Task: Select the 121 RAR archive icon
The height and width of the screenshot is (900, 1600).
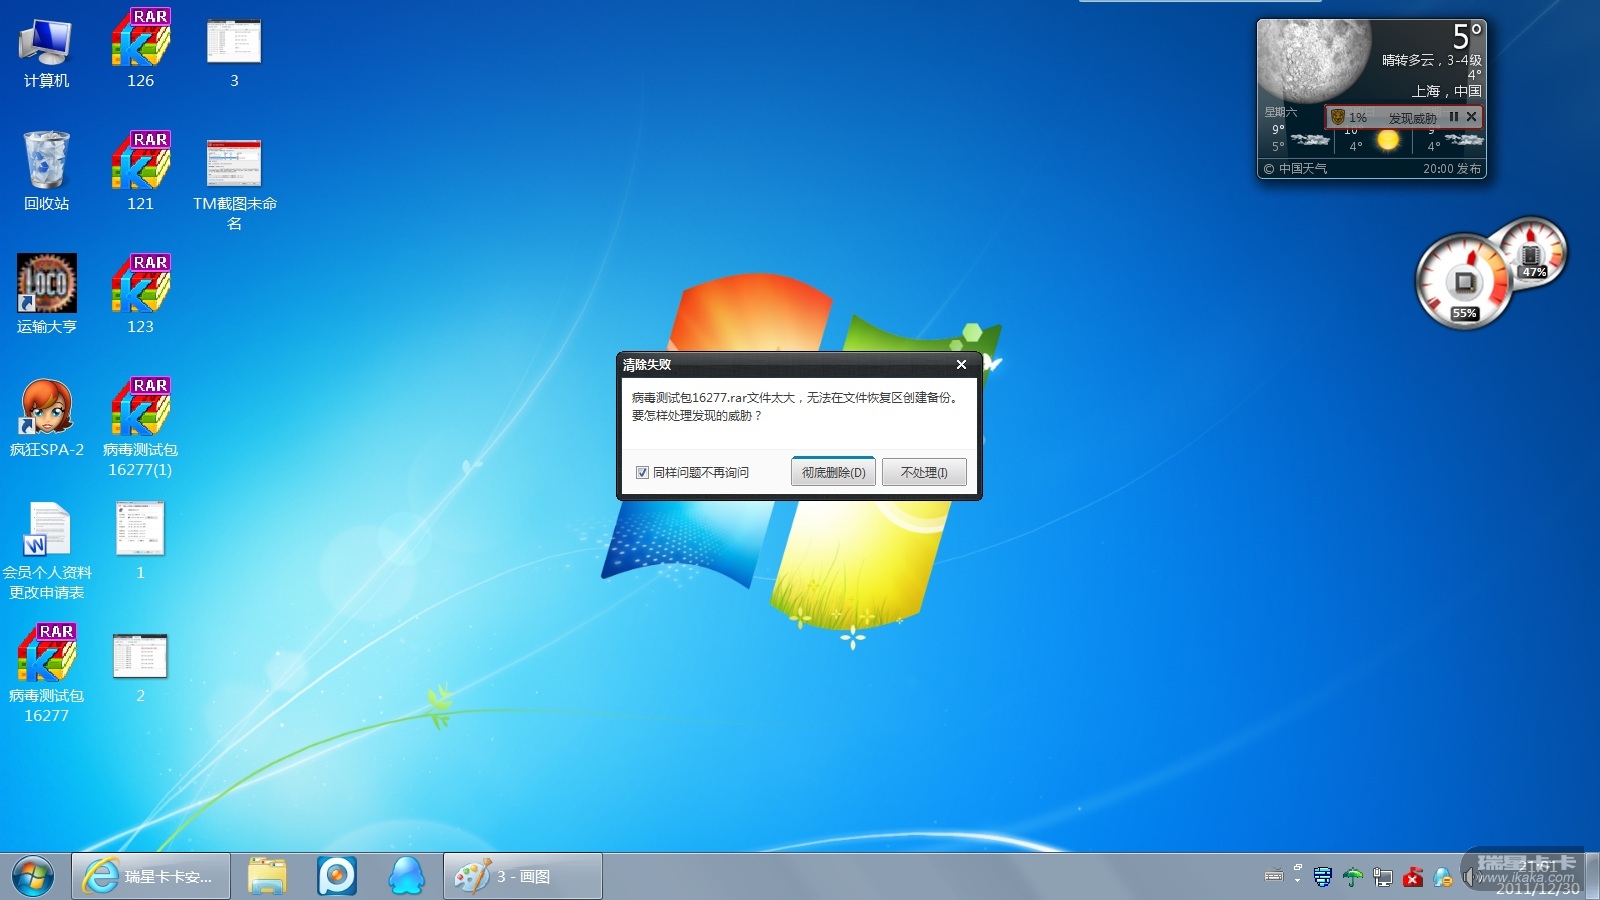Action: (140, 172)
